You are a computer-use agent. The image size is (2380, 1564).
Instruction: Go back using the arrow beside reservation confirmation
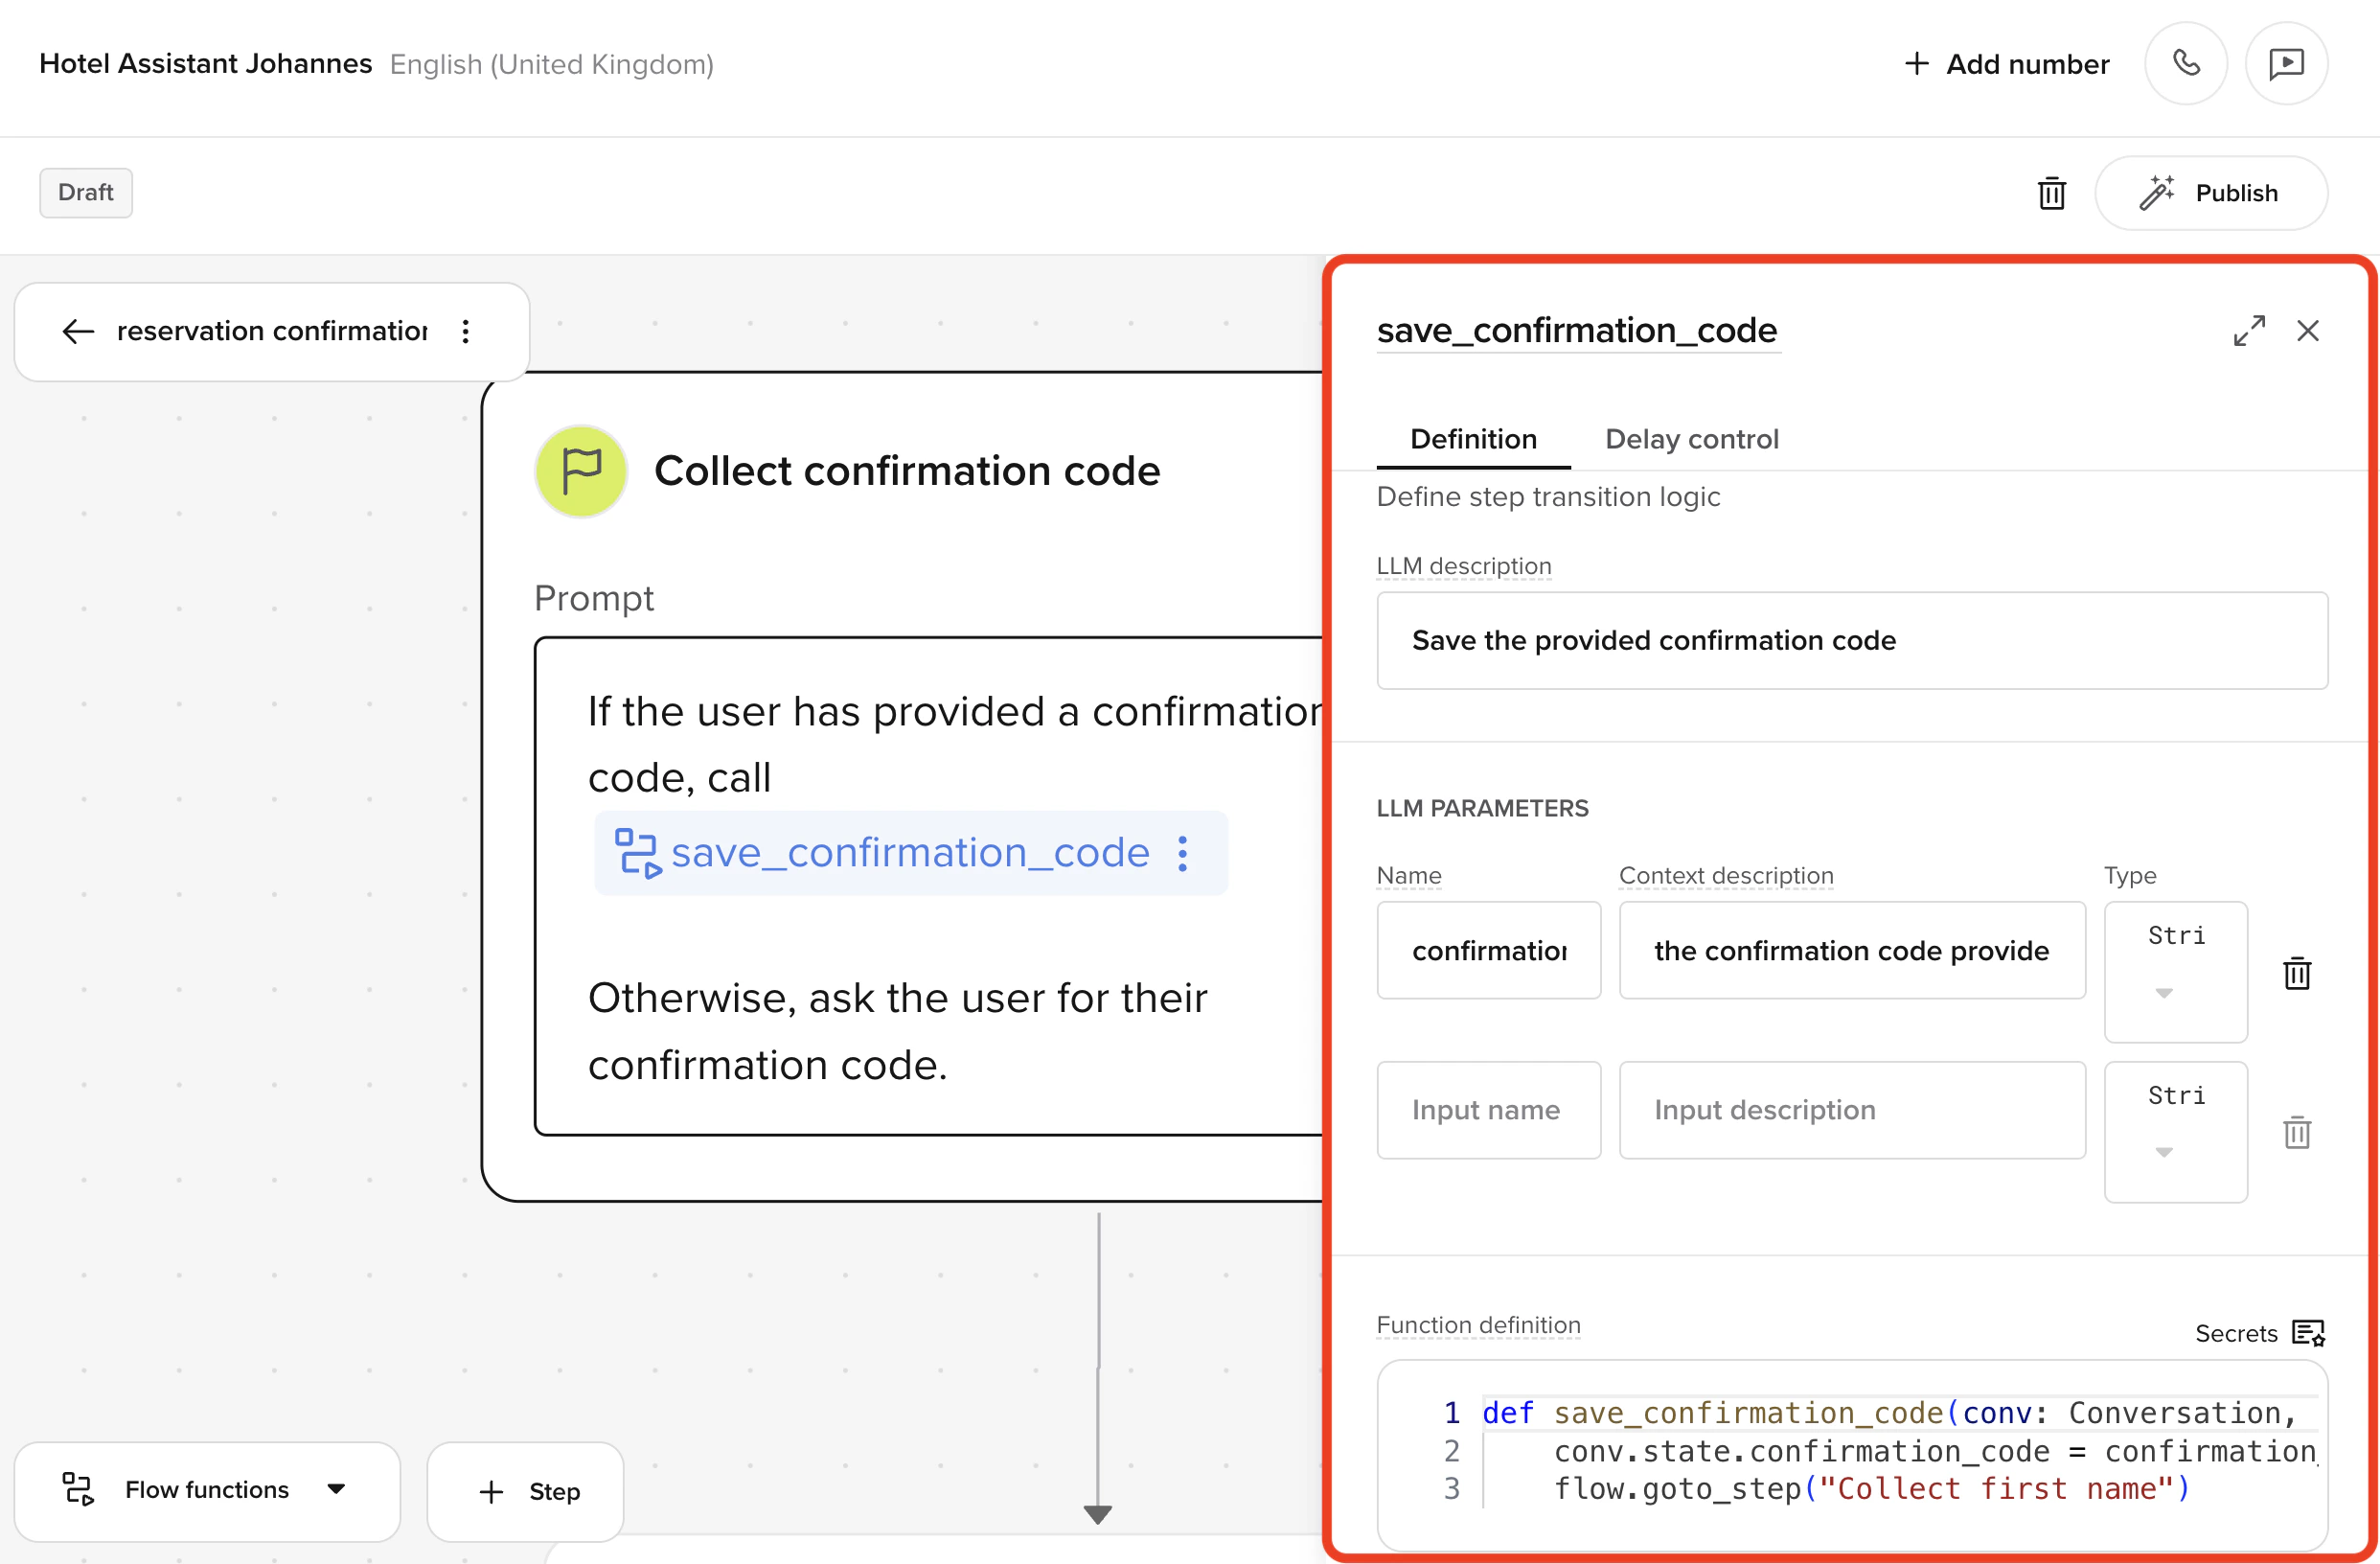point(77,331)
